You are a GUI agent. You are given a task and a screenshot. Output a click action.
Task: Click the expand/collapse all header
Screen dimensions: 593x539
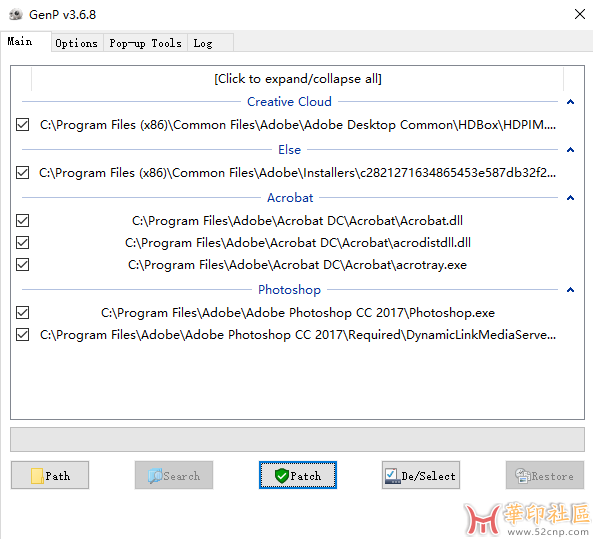click(x=298, y=79)
